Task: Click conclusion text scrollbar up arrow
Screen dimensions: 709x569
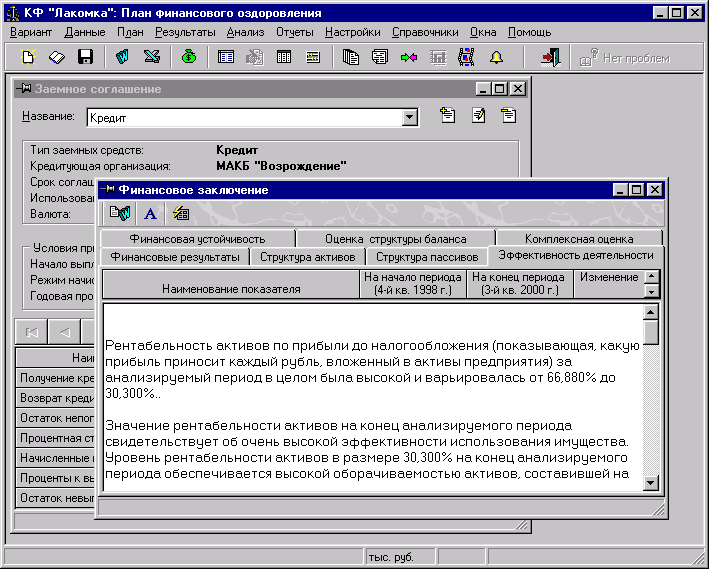Action: [651, 312]
